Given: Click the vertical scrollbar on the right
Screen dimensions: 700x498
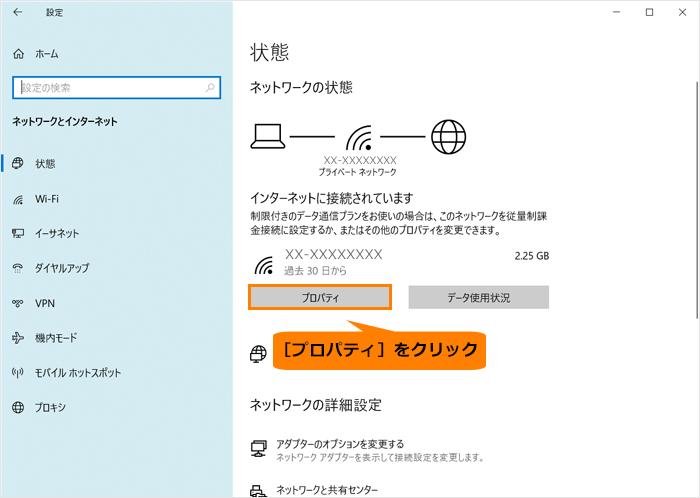Looking at the screenshot, I should tap(697, 200).
